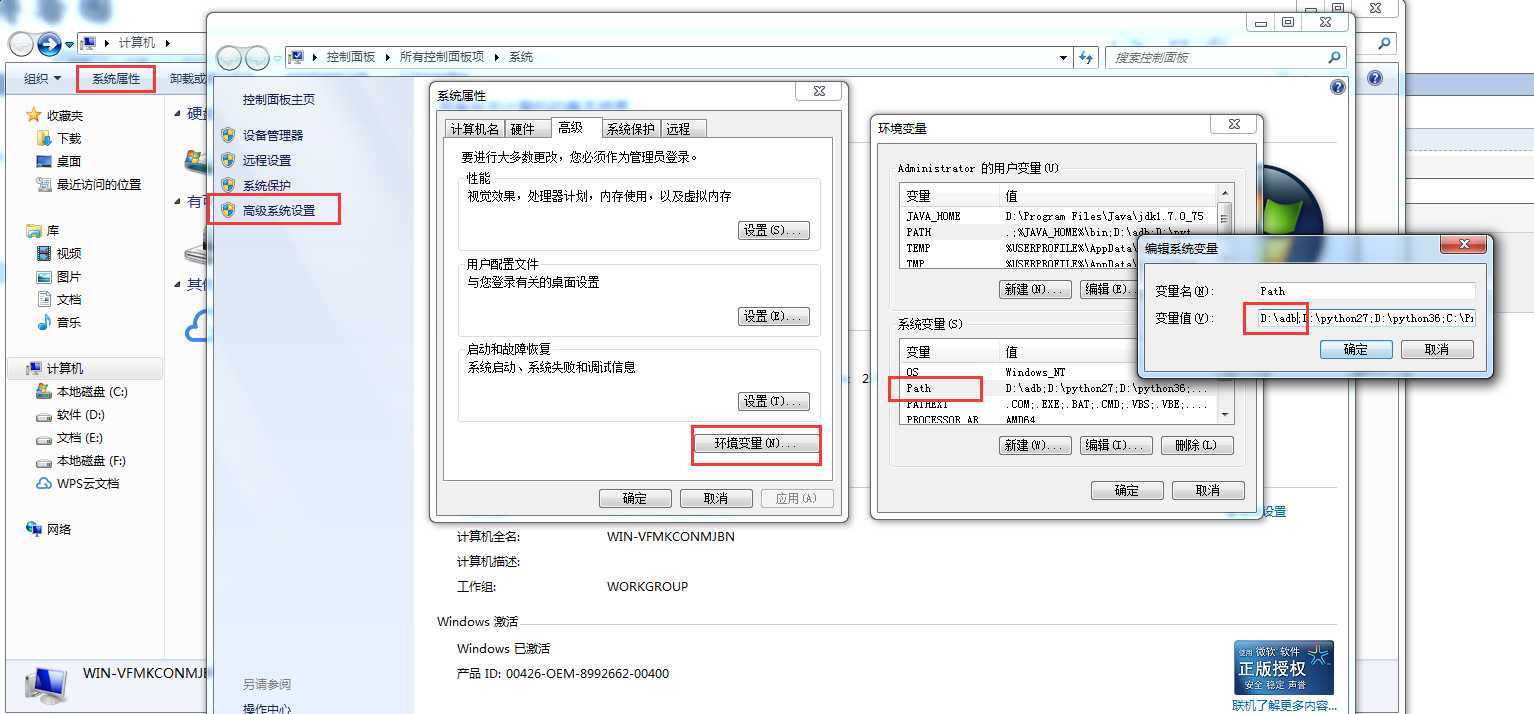Click 取消 in System Properties dialog

[716, 498]
